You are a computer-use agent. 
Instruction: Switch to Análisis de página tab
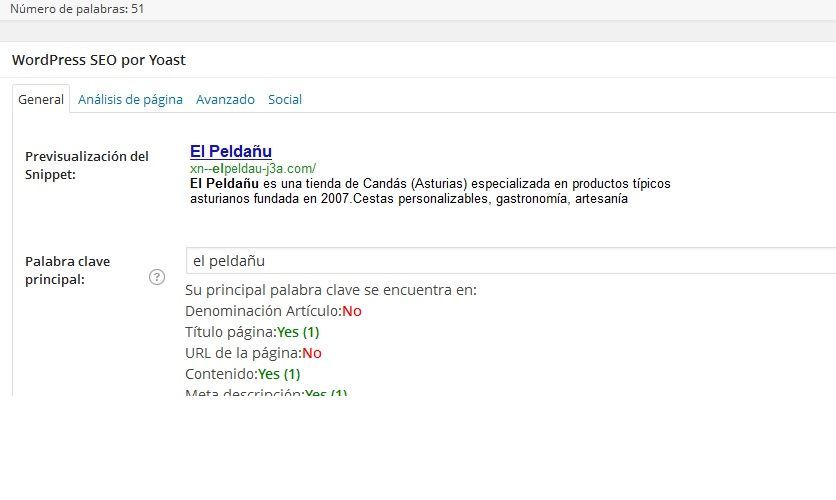130,100
